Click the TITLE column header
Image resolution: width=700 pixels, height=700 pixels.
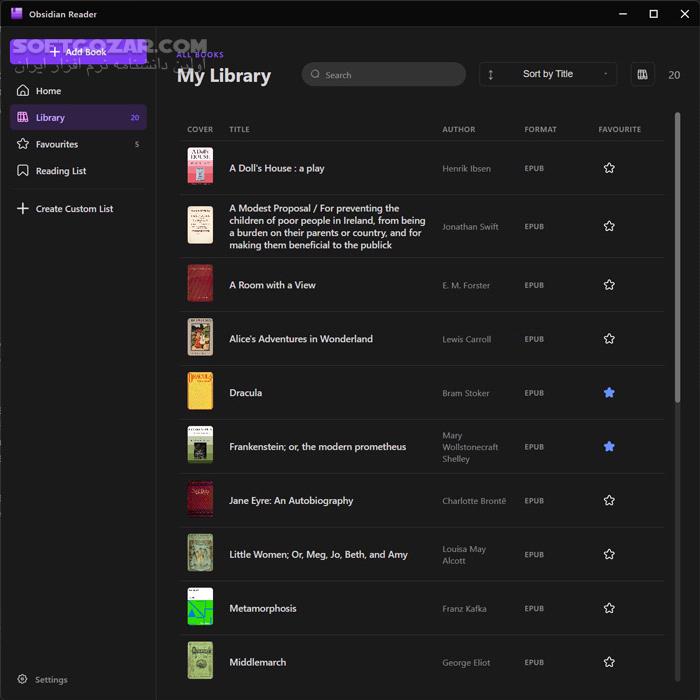pos(239,129)
